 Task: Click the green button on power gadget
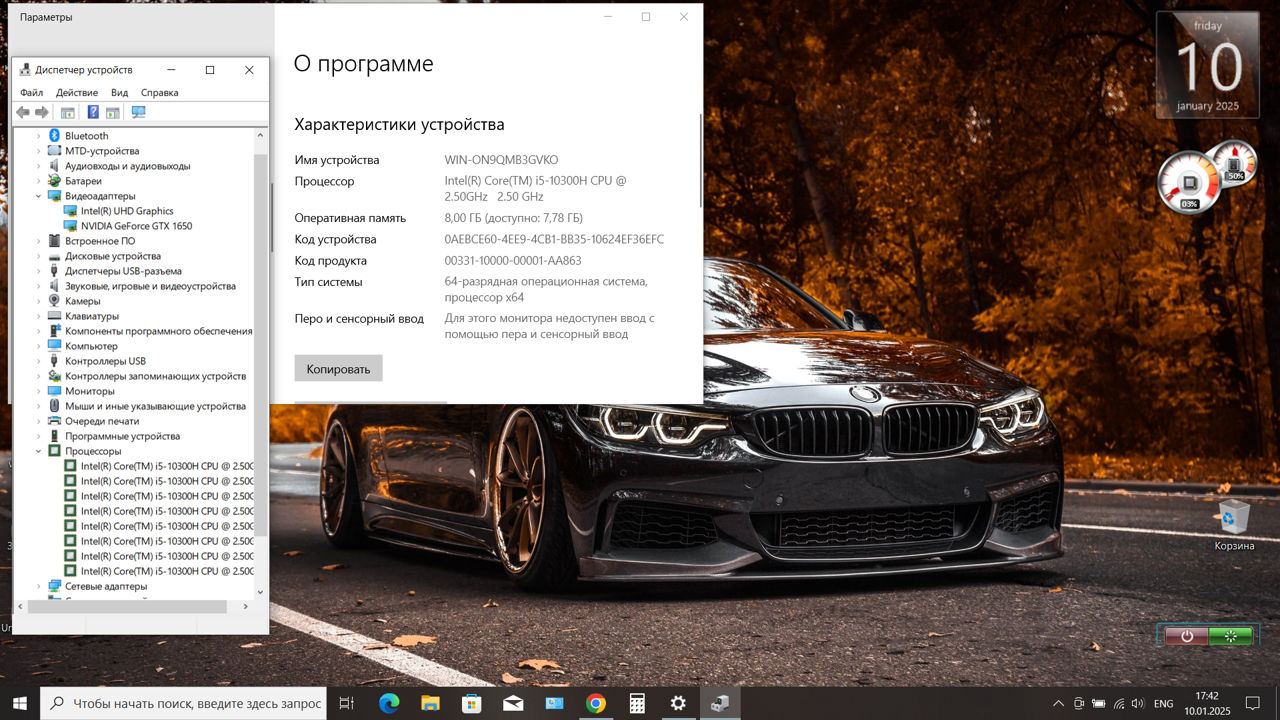click(1230, 636)
